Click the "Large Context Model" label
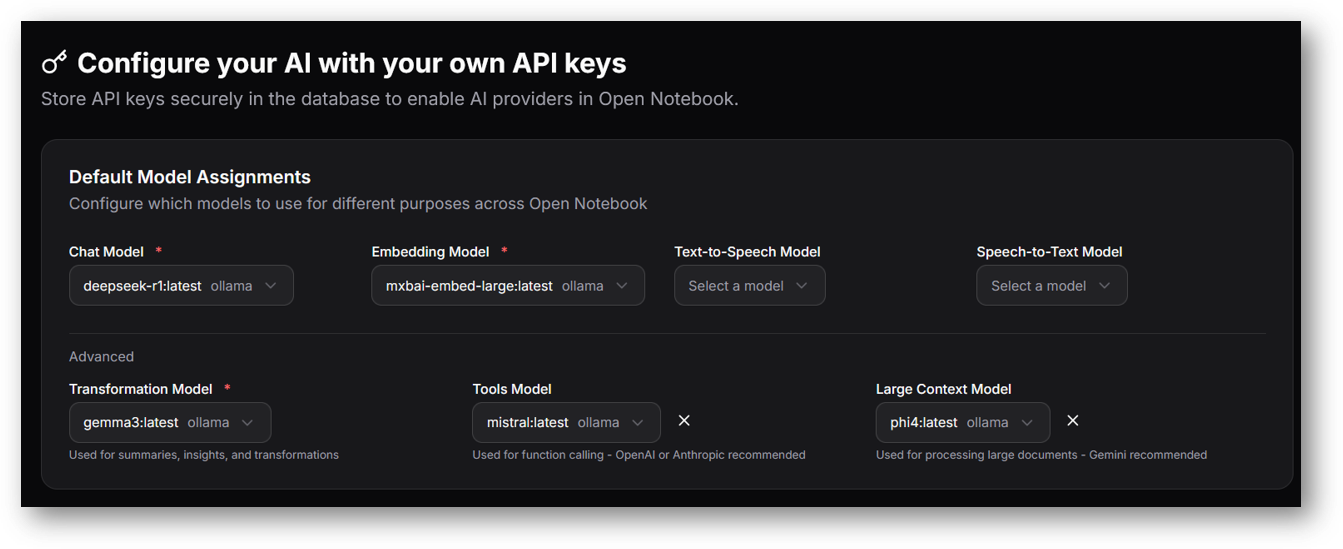 coord(944,389)
